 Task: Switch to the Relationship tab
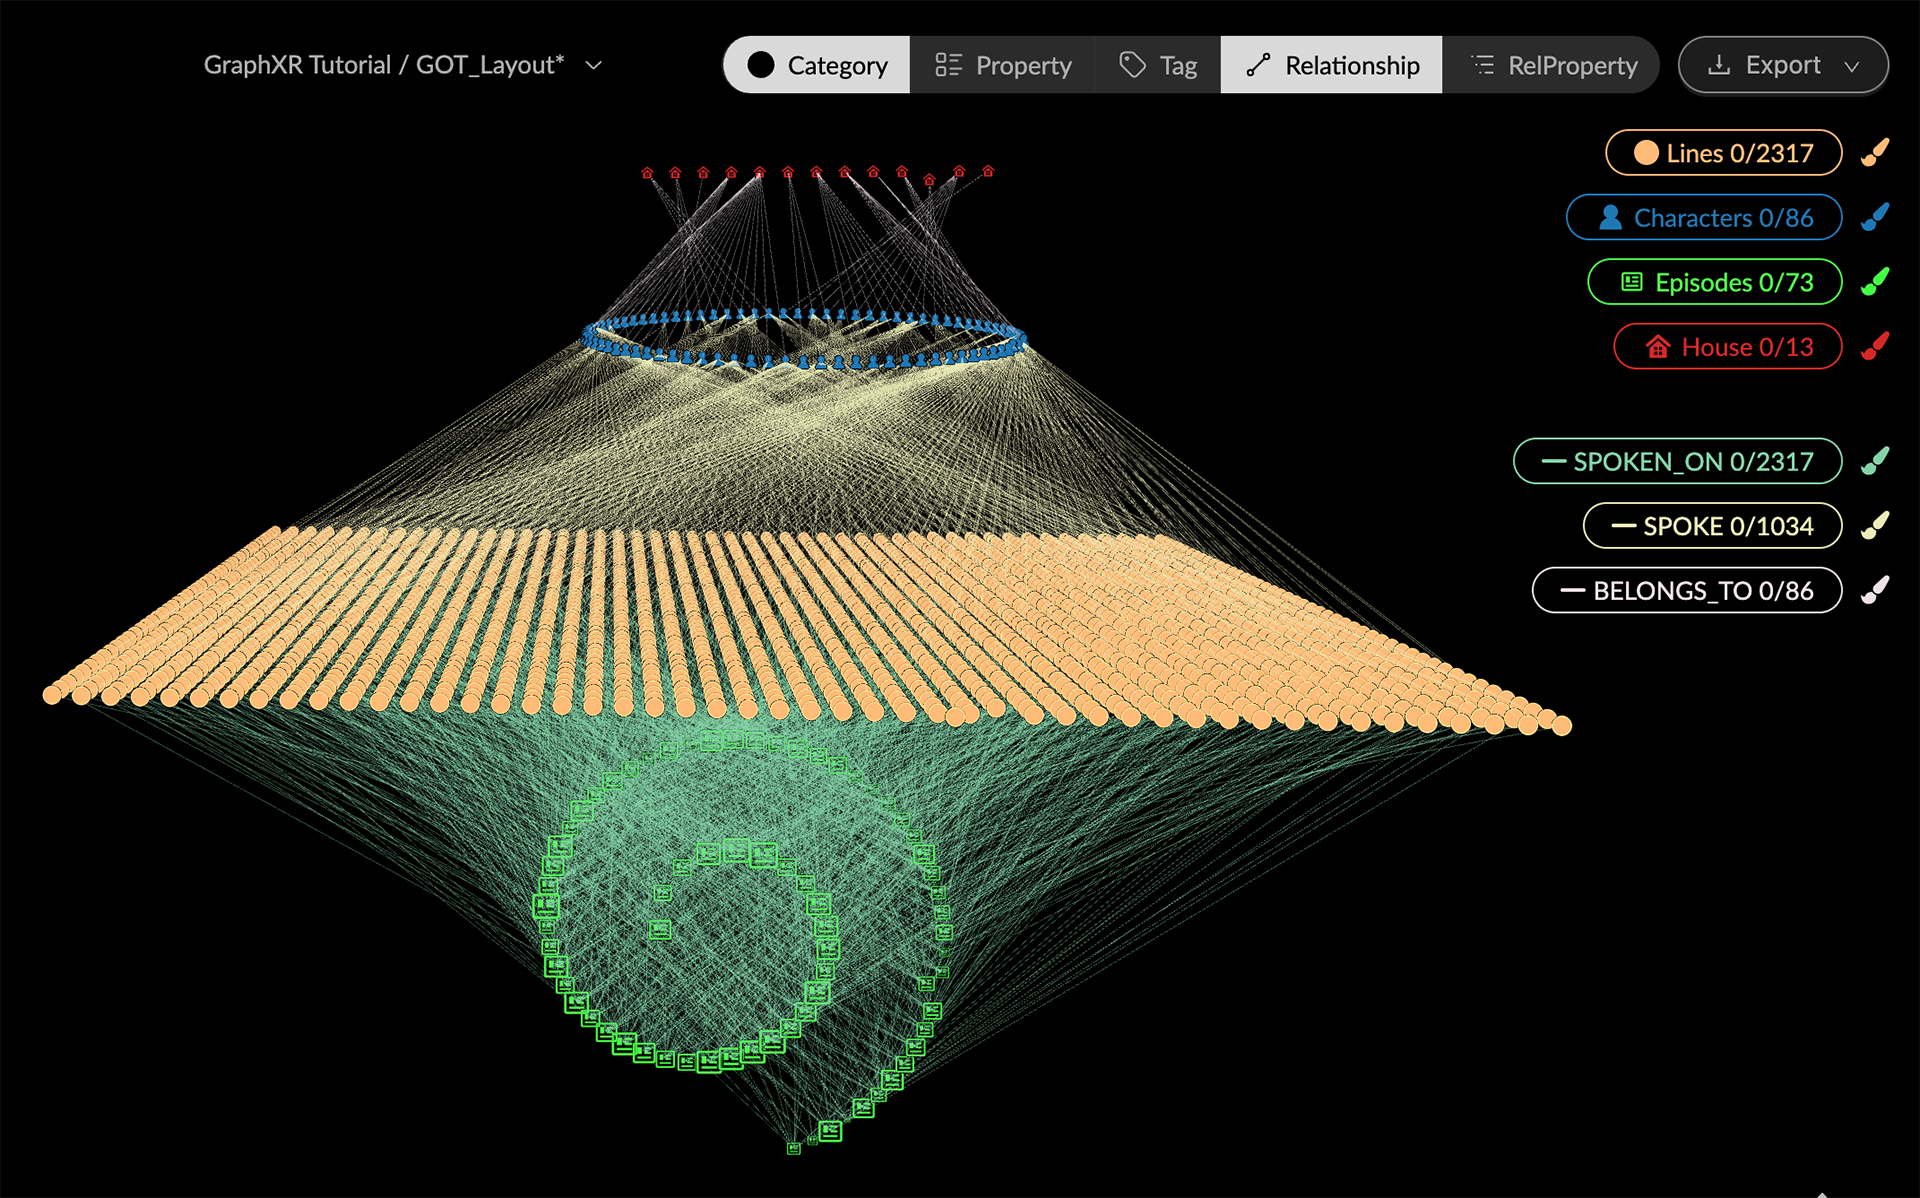point(1331,64)
